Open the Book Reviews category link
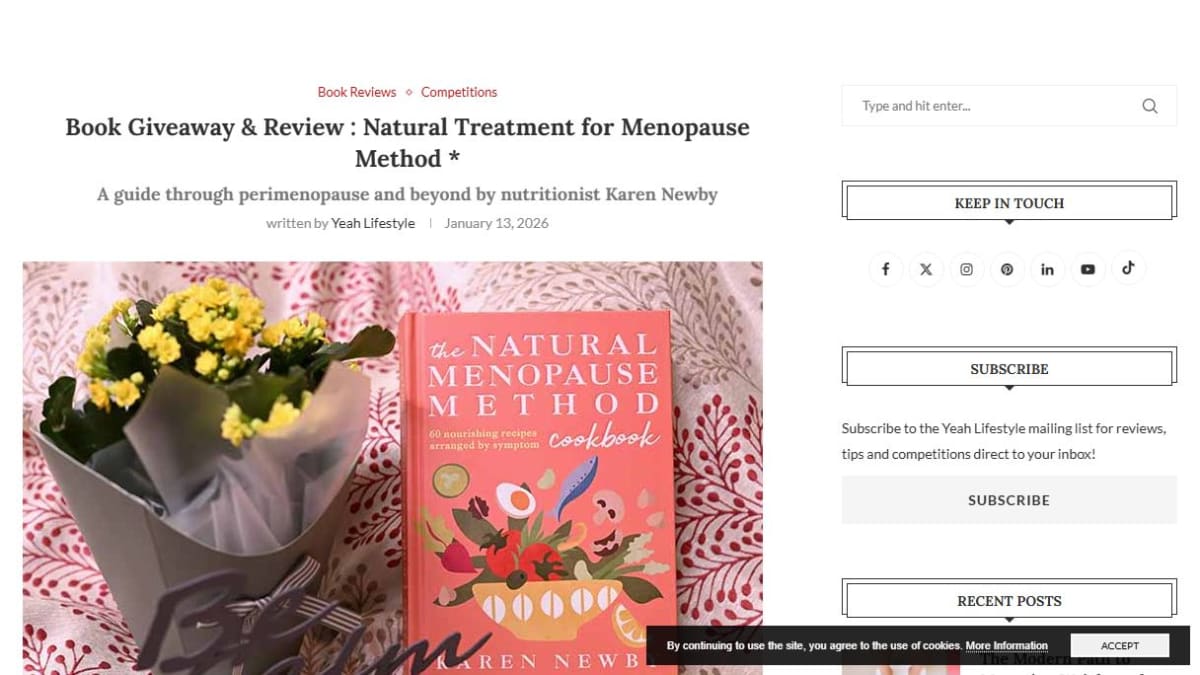The height and width of the screenshot is (675, 1200). [x=357, y=92]
